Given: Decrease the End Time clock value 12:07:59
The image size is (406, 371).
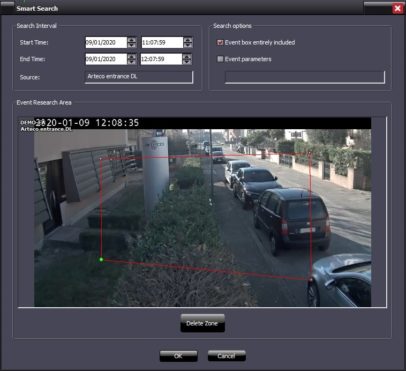Looking at the screenshot, I should (x=187, y=62).
